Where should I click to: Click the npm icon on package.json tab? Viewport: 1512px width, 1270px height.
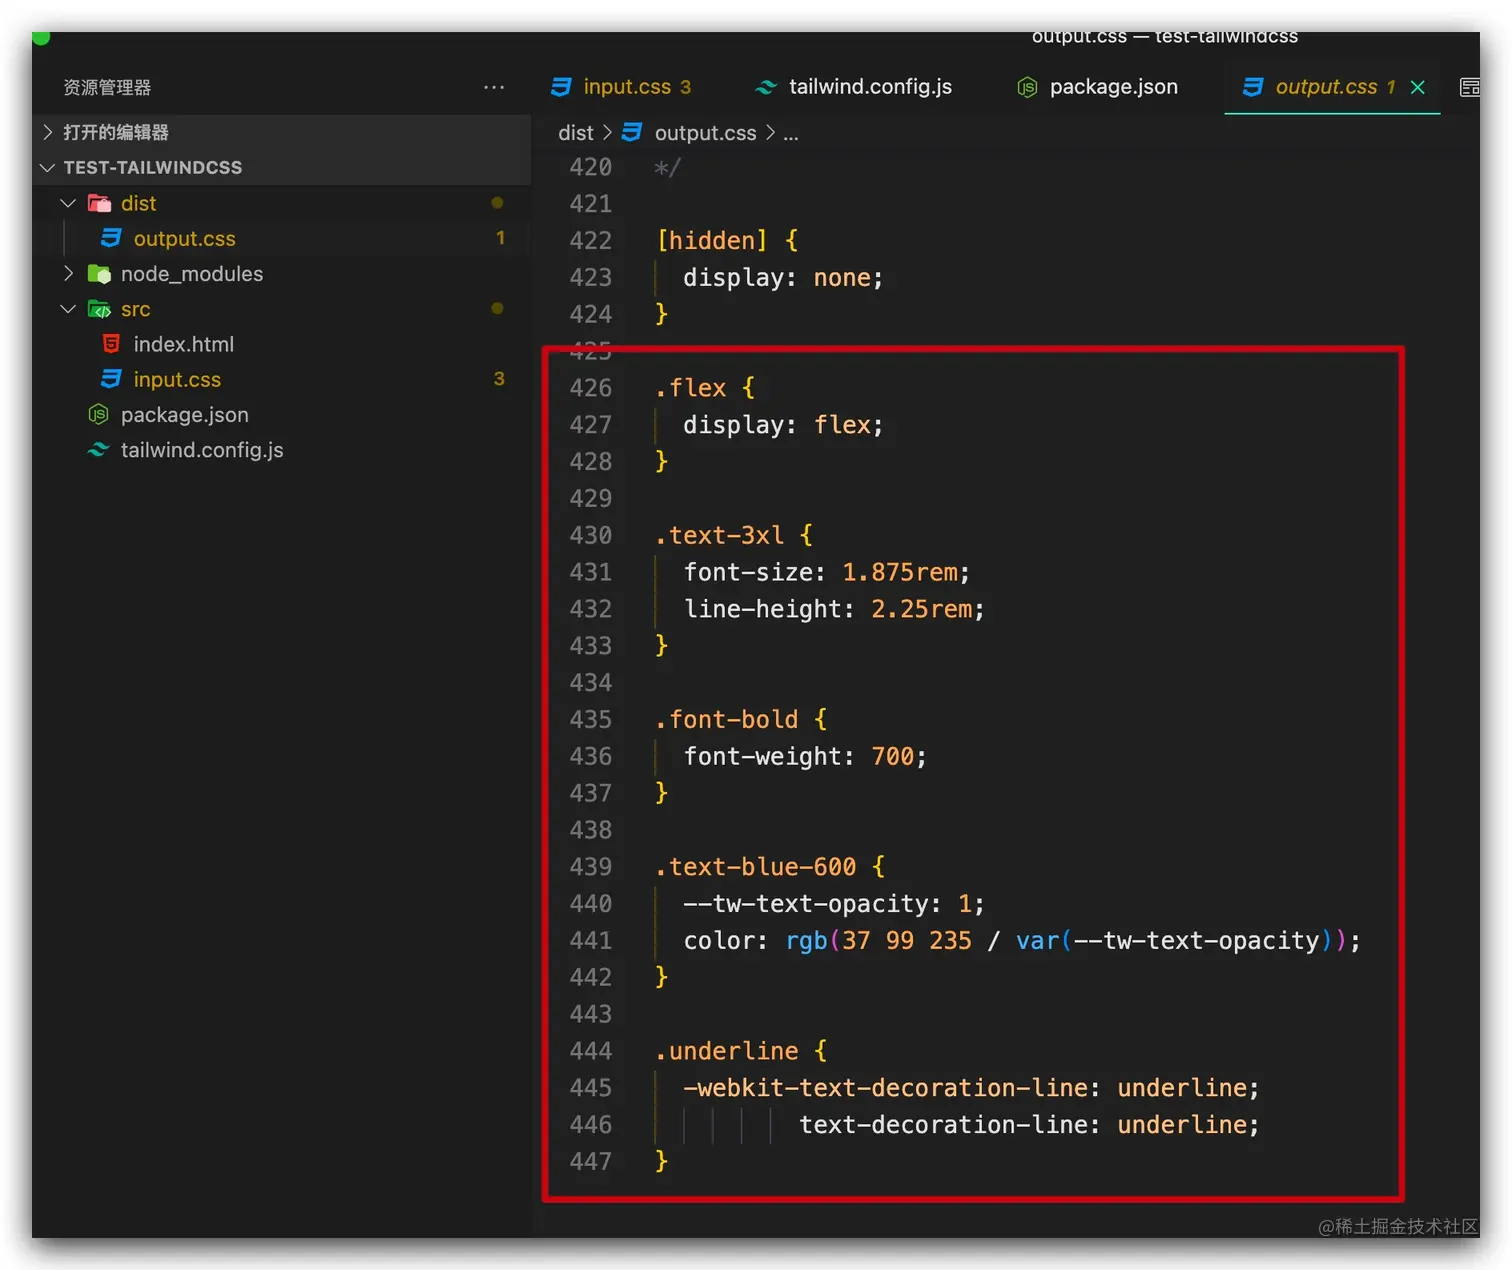1026,87
